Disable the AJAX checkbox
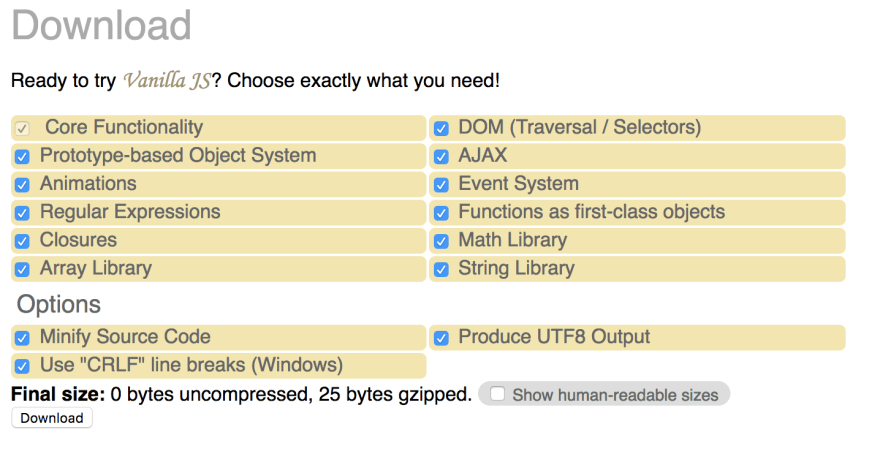Viewport: 880px width, 451px height. 441,157
